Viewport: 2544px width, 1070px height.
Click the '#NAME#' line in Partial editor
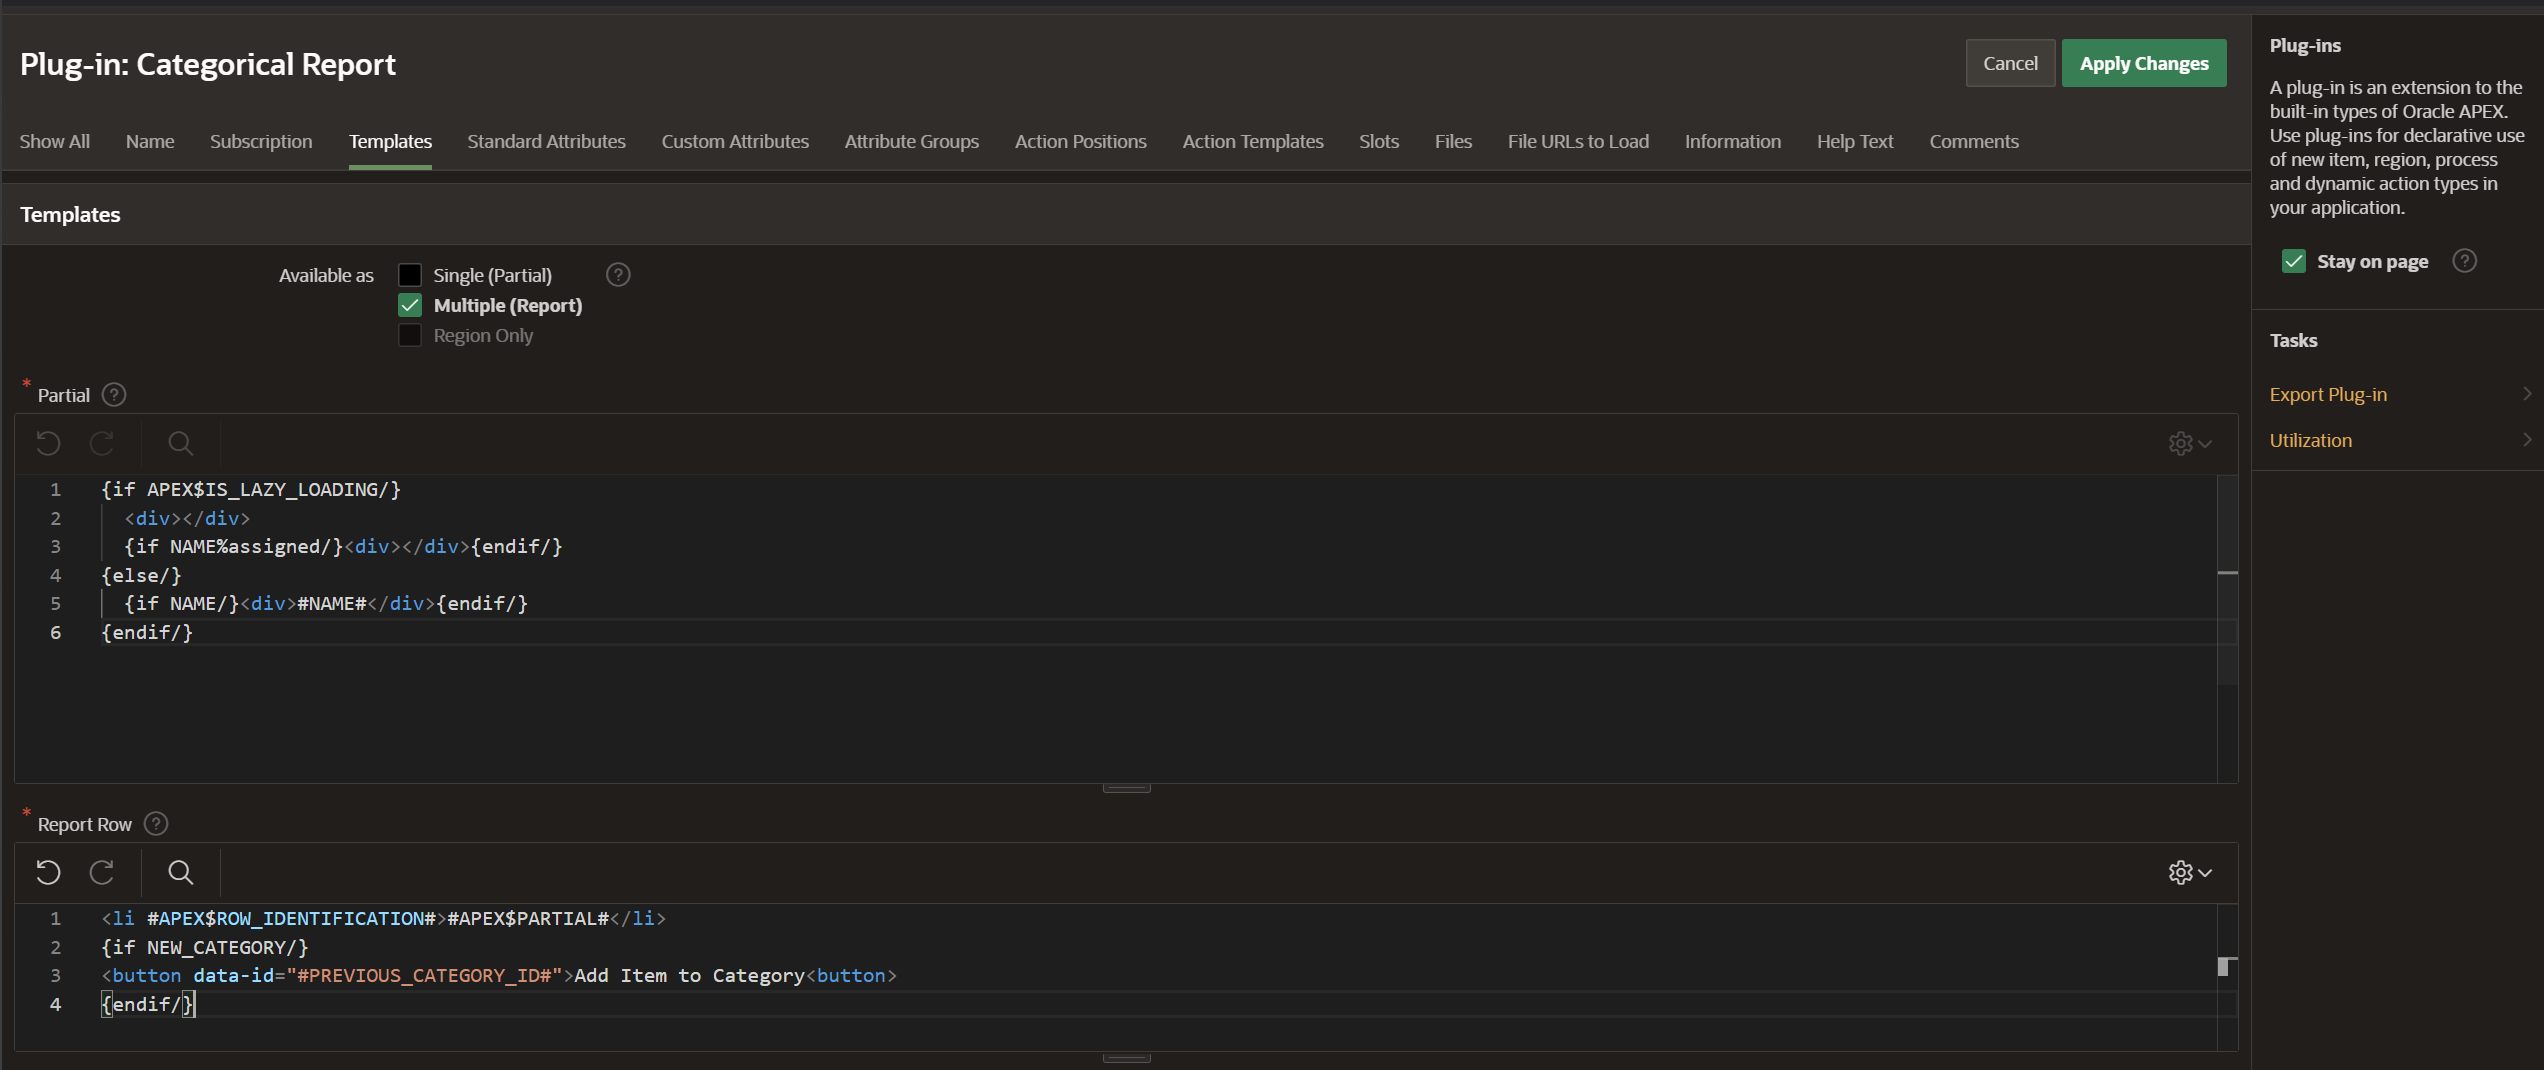coord(326,604)
